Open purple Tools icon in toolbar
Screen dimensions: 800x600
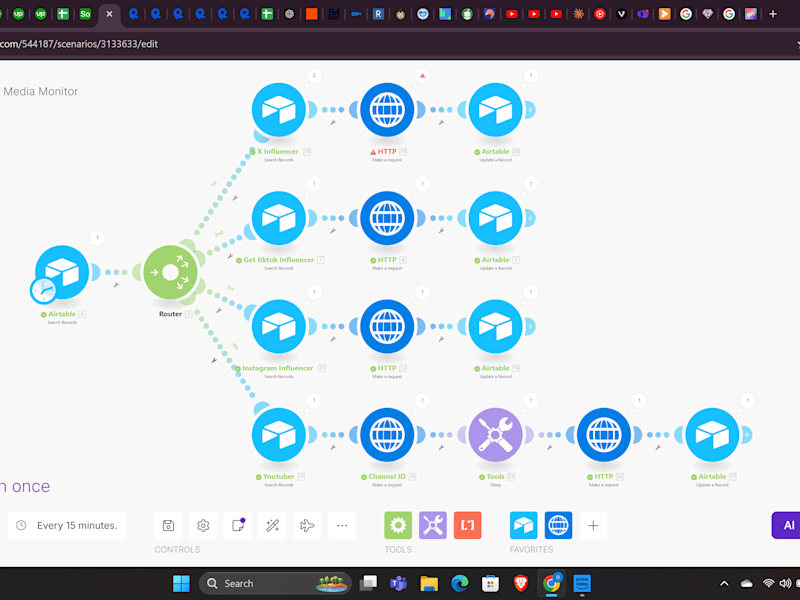pyautogui.click(x=433, y=526)
